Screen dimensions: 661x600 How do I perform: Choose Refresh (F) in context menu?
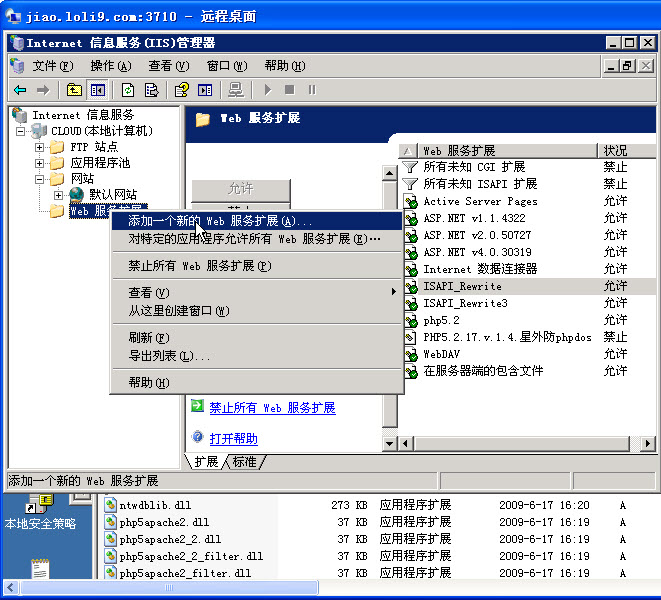pos(257,338)
